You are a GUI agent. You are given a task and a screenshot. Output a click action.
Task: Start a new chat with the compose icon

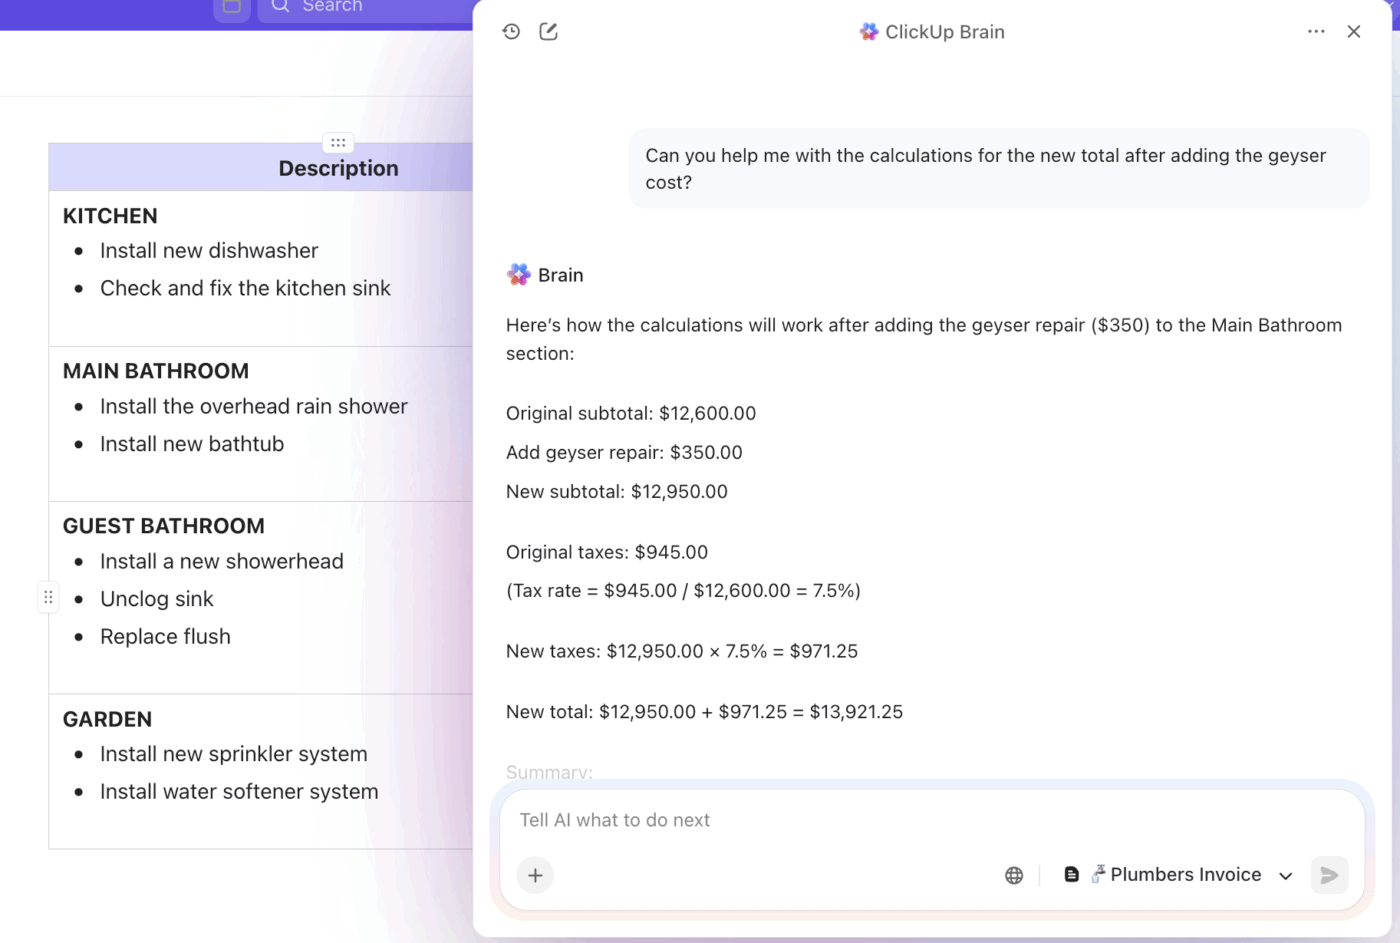(x=548, y=32)
